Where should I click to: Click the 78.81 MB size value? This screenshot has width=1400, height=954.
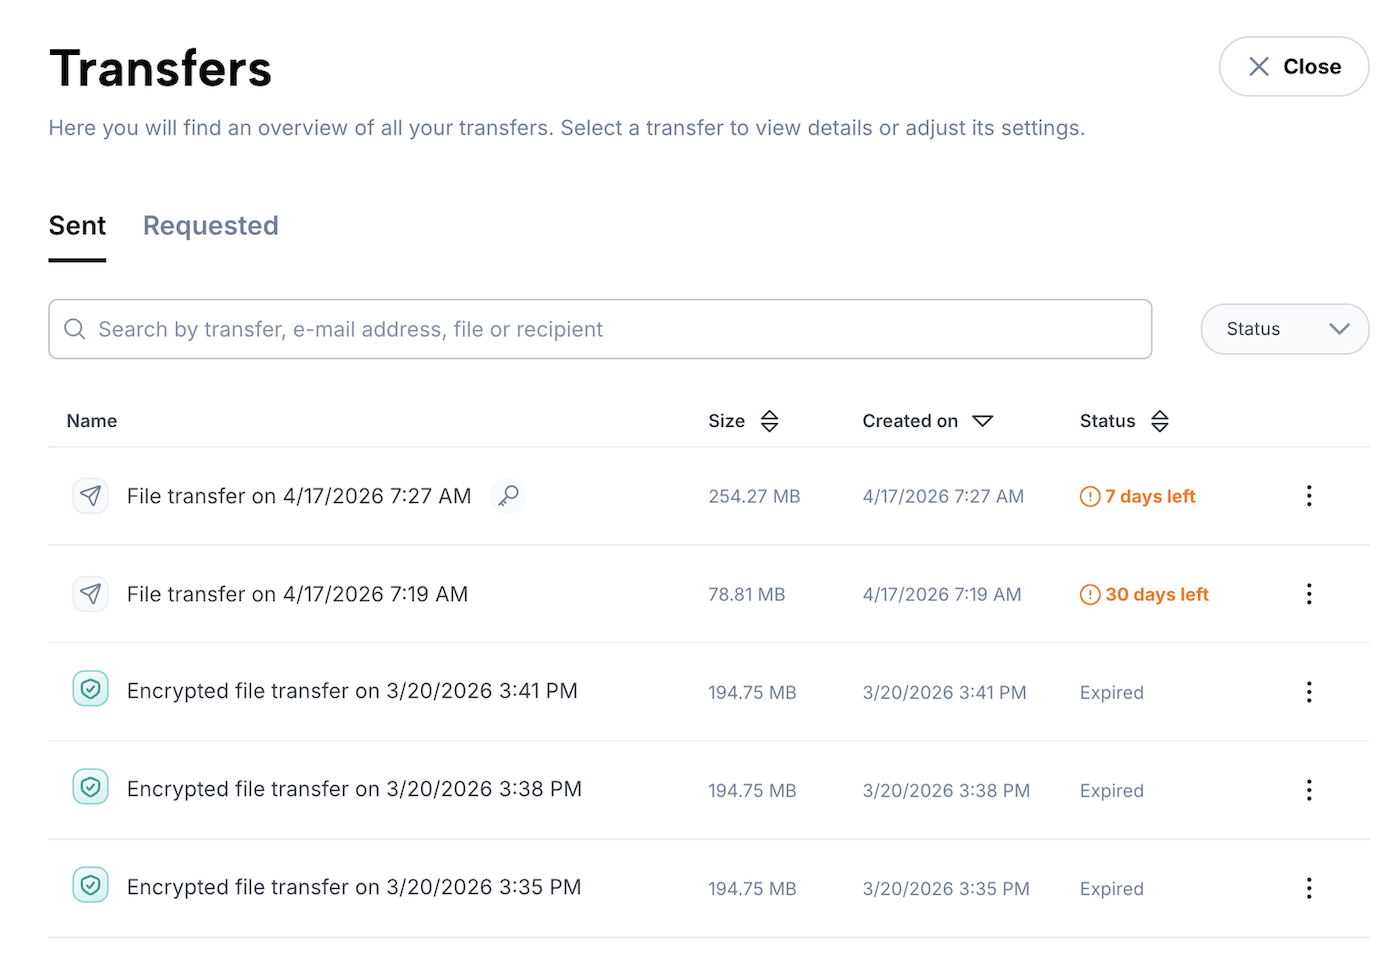(747, 594)
